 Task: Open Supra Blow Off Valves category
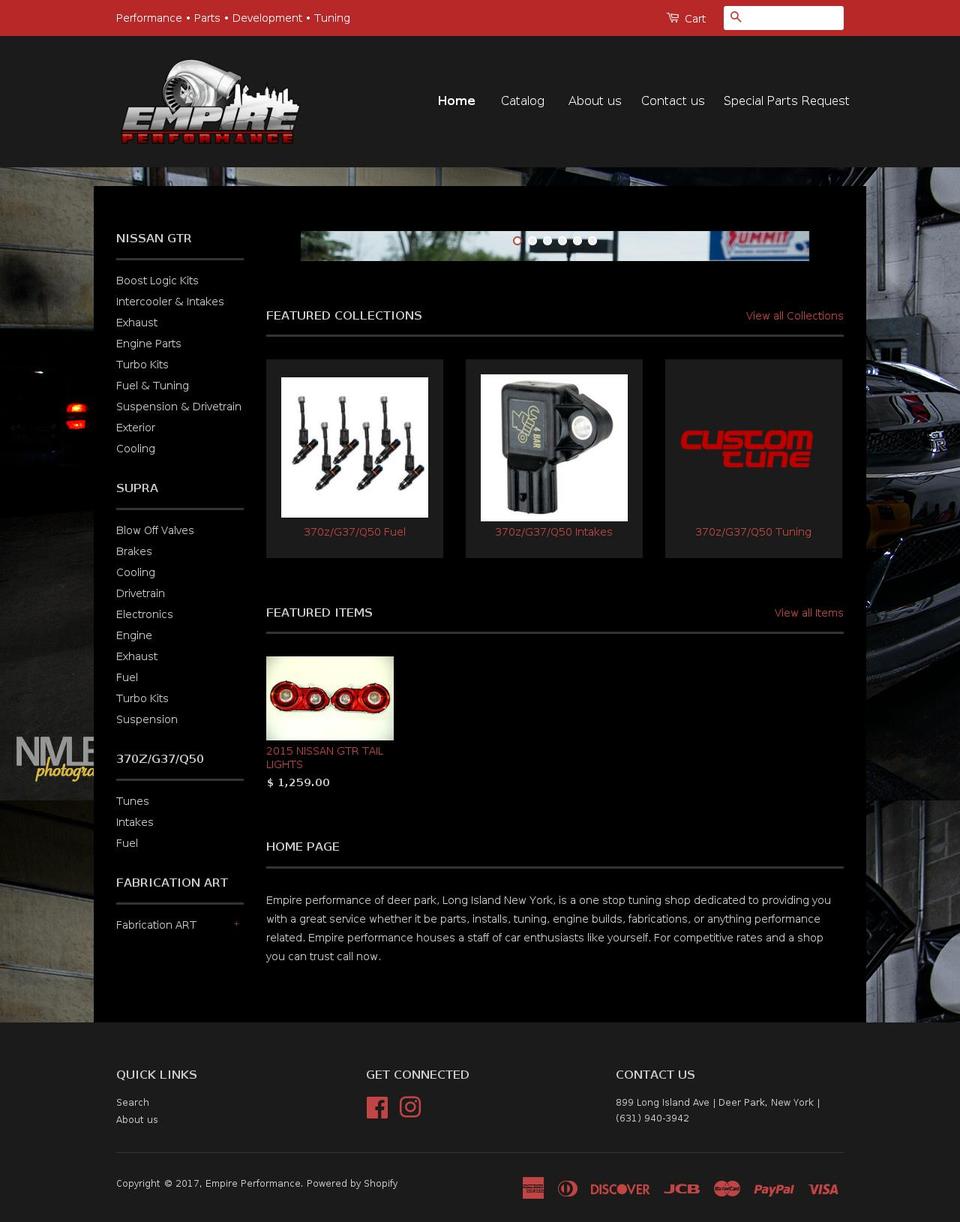coord(155,531)
